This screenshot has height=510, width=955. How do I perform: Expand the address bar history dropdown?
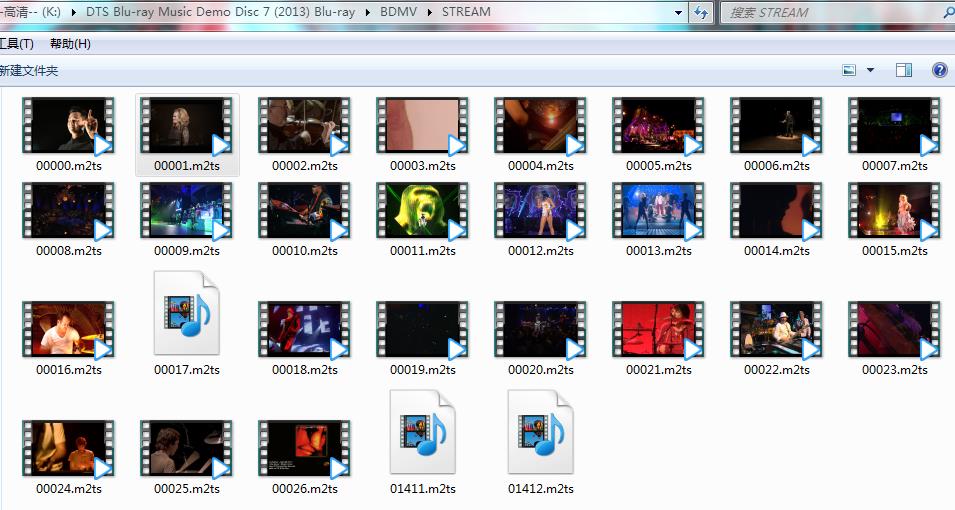coord(679,13)
